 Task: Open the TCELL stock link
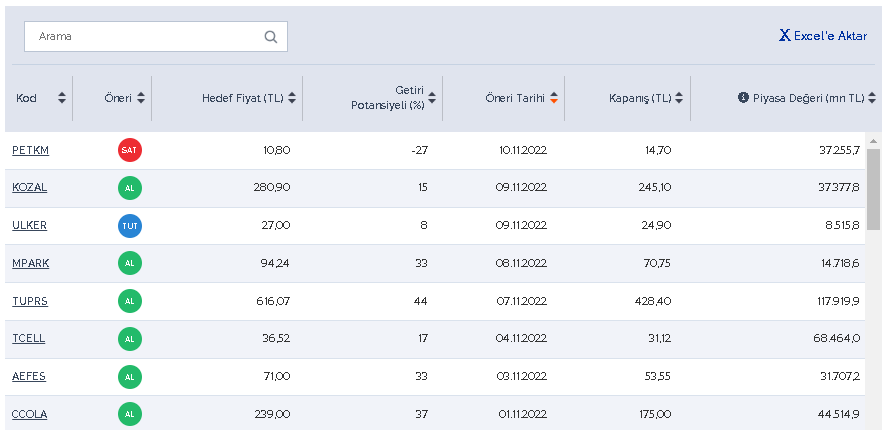(28, 339)
